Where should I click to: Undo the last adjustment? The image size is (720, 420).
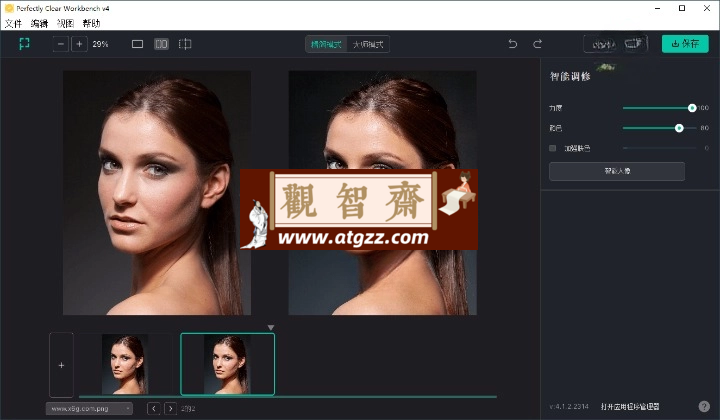click(x=513, y=44)
